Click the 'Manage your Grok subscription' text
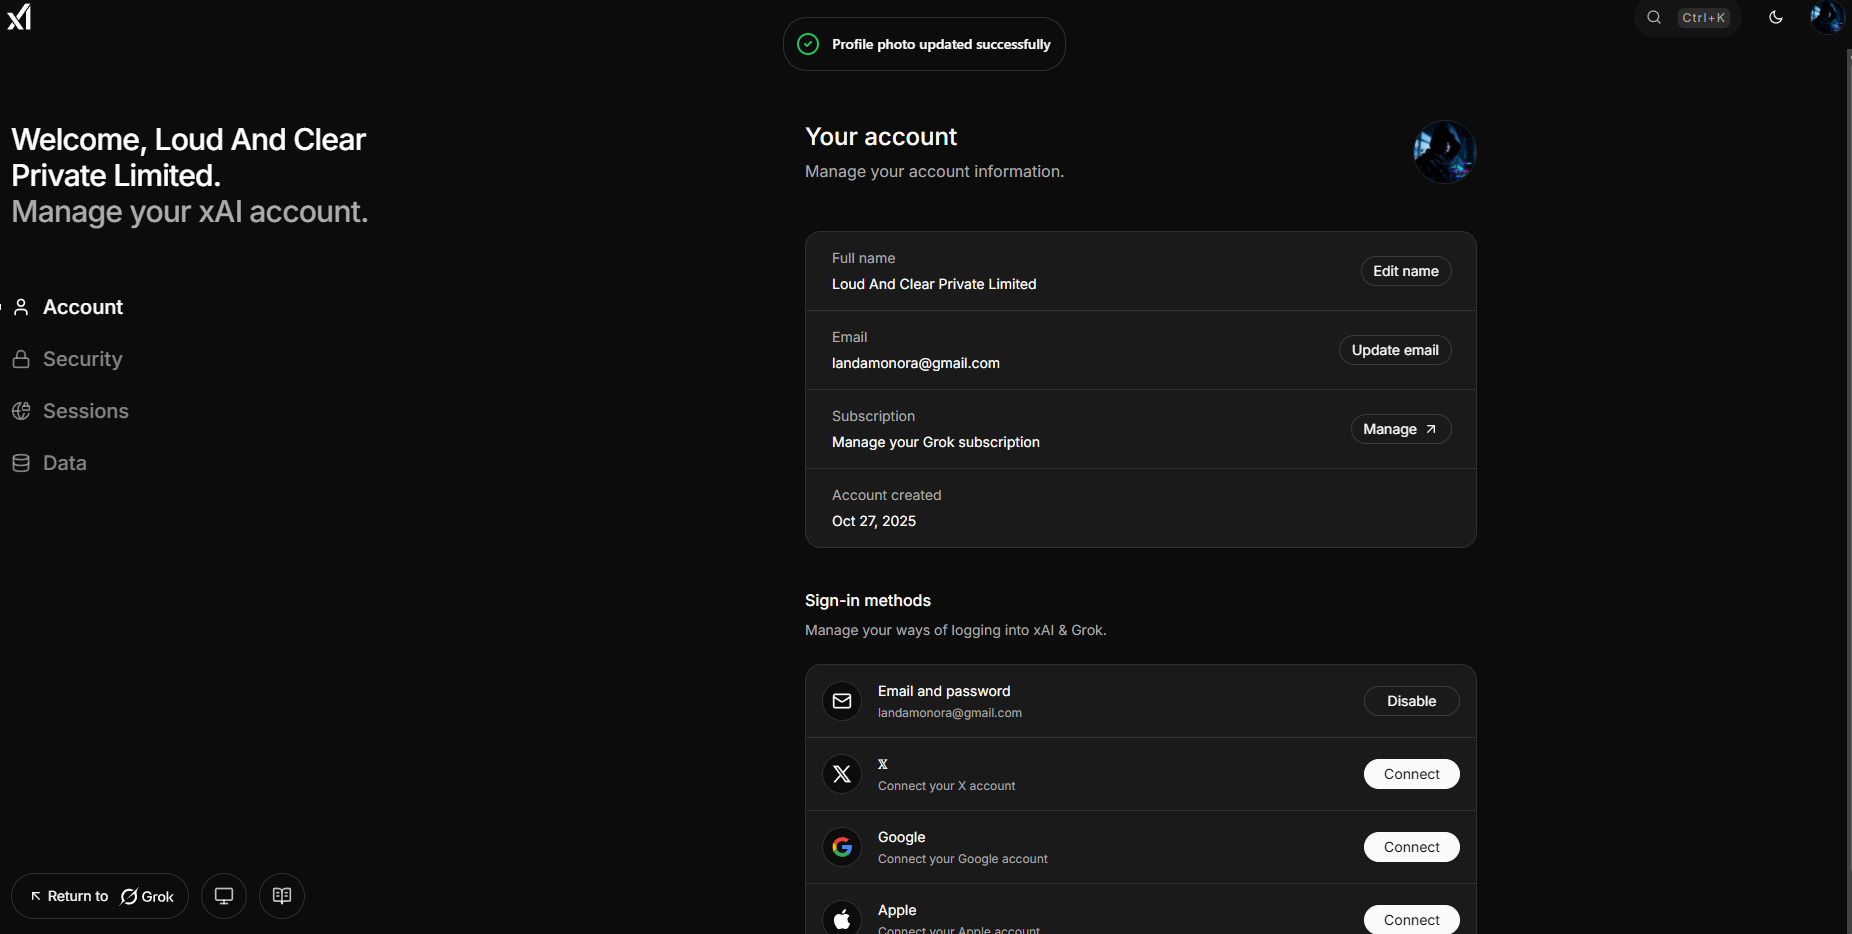The image size is (1852, 934). pos(936,442)
